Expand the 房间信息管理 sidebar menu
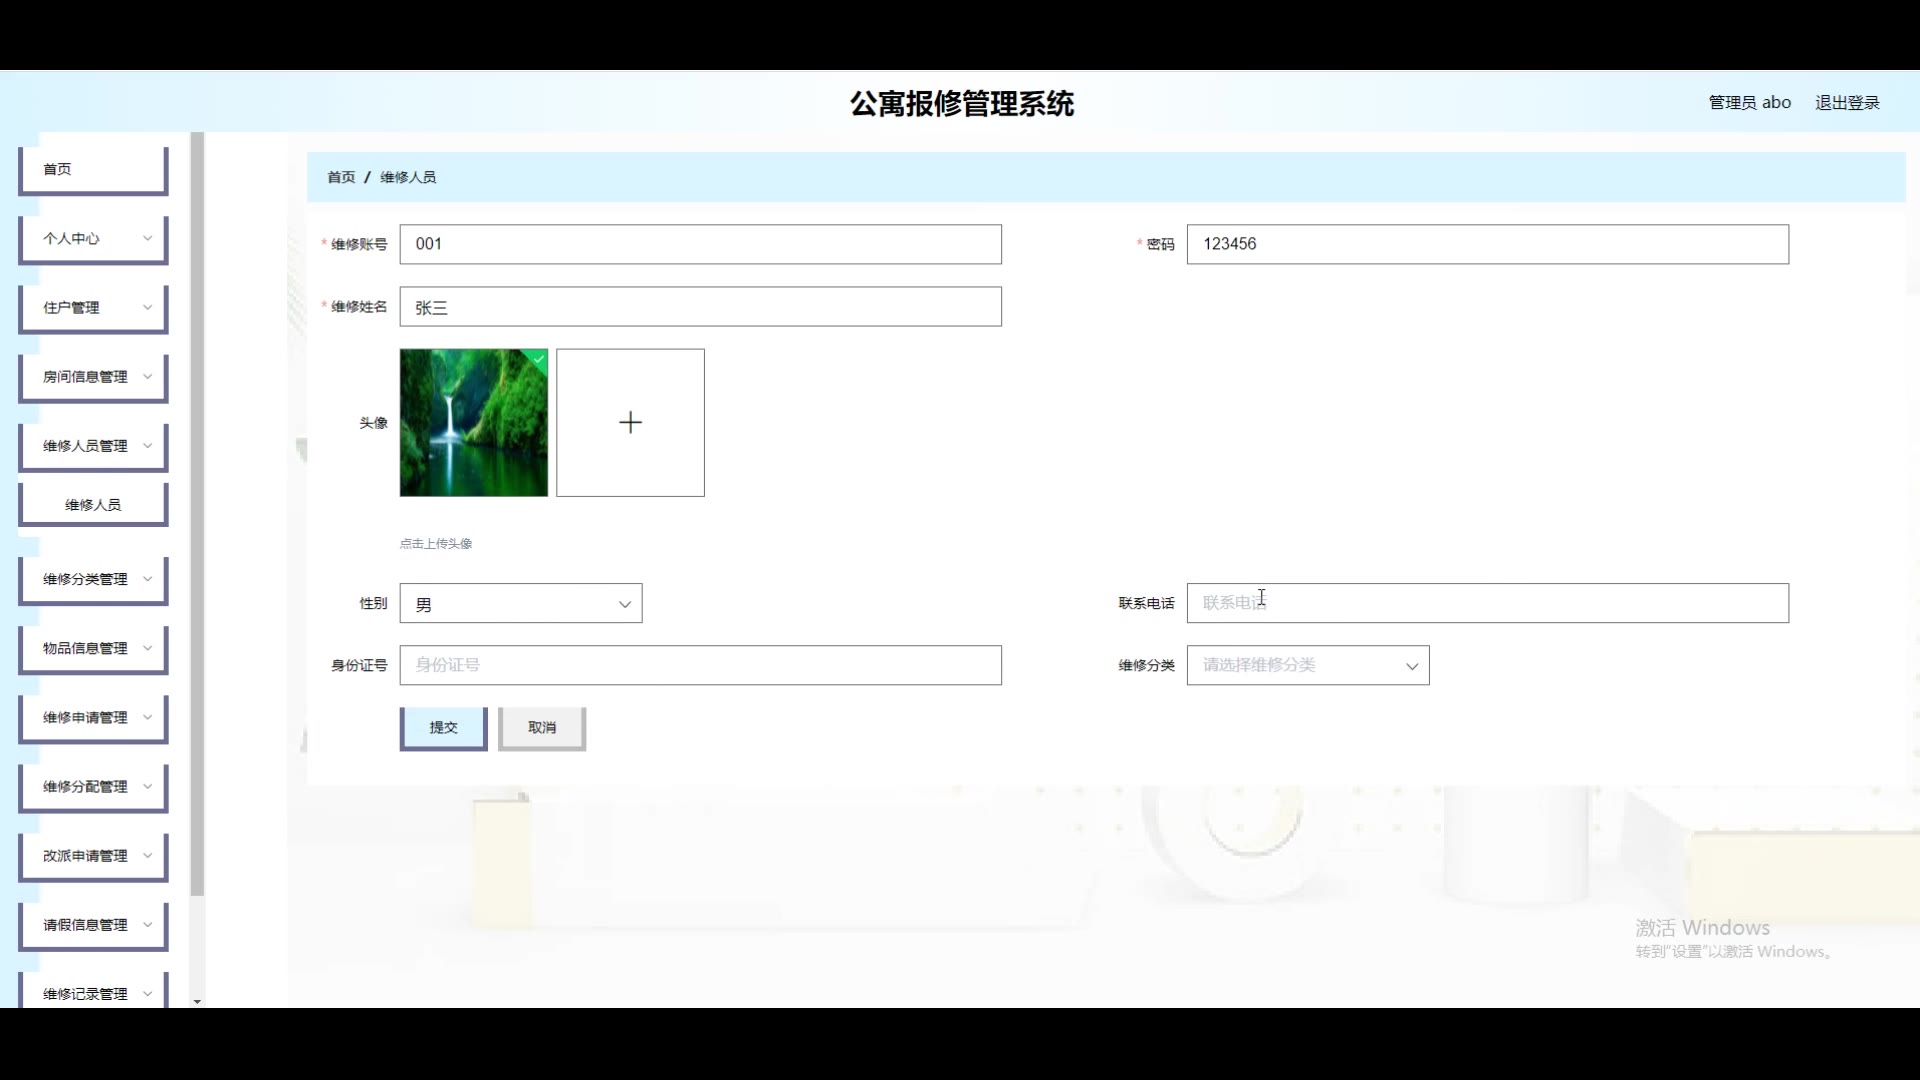This screenshot has width=1920, height=1080. (x=93, y=376)
